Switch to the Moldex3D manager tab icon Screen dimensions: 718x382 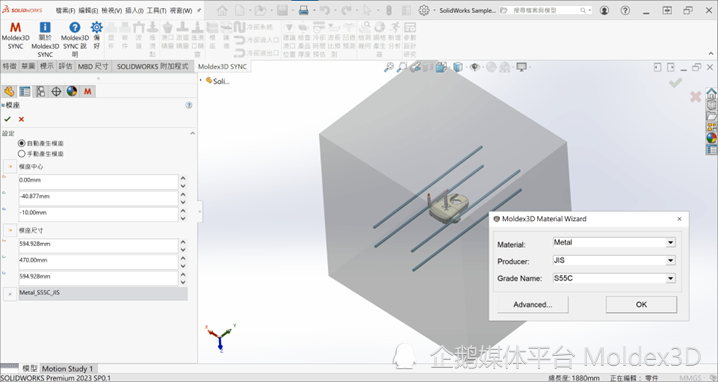click(87, 92)
